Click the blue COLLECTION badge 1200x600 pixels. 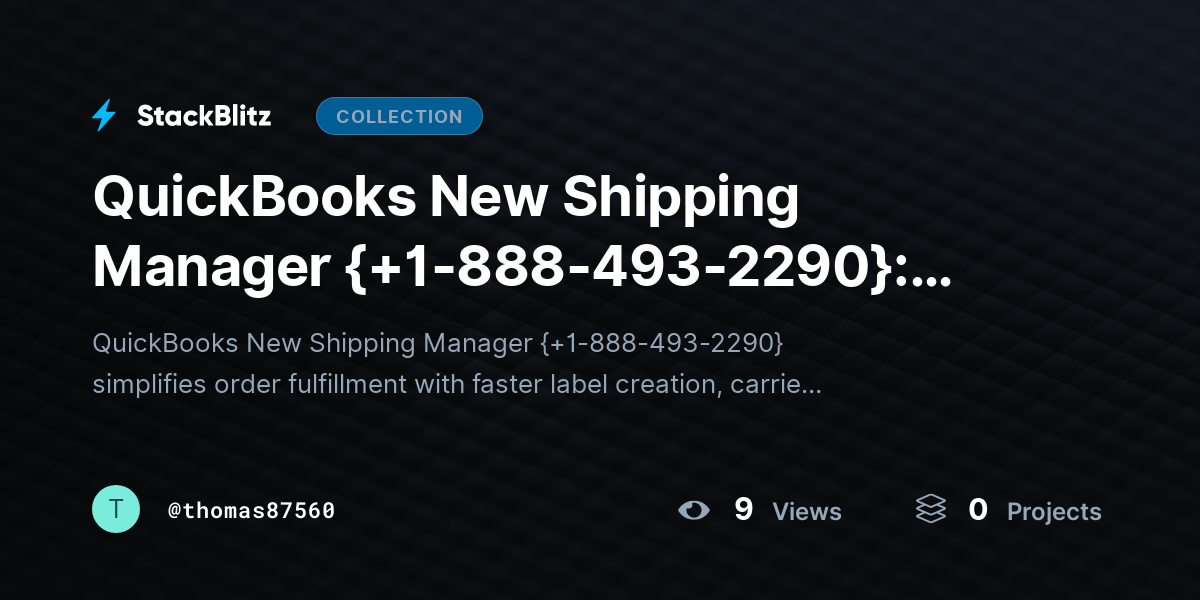[x=399, y=116]
